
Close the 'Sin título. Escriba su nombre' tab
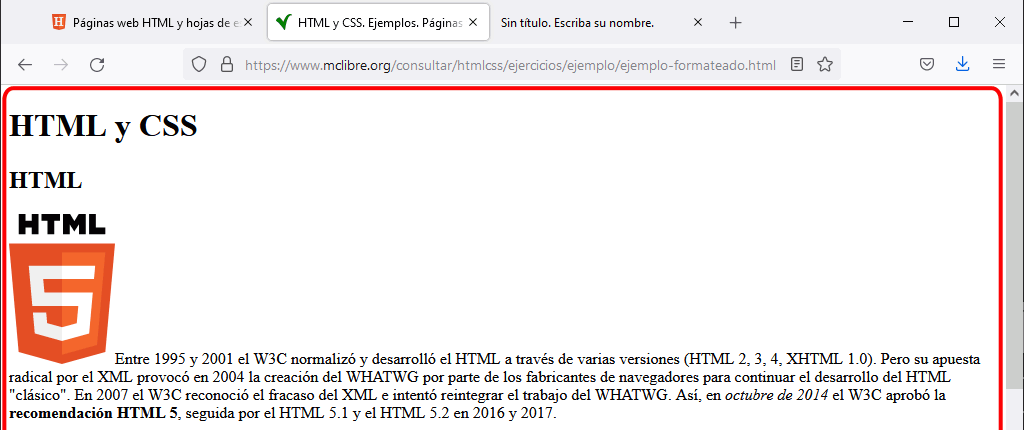pyautogui.click(x=697, y=22)
